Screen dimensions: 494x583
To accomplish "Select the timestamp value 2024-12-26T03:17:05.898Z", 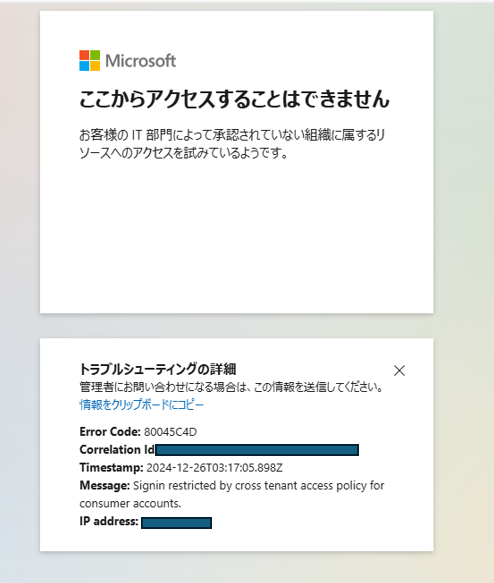I will tap(214, 468).
